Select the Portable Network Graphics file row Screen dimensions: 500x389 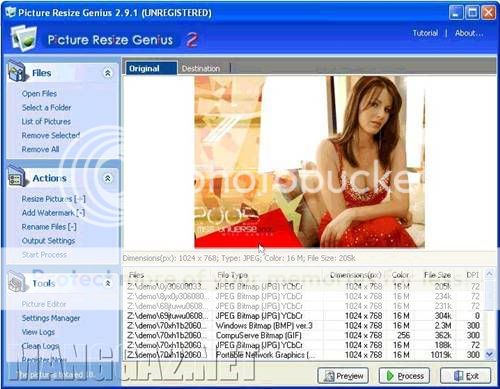304,355
